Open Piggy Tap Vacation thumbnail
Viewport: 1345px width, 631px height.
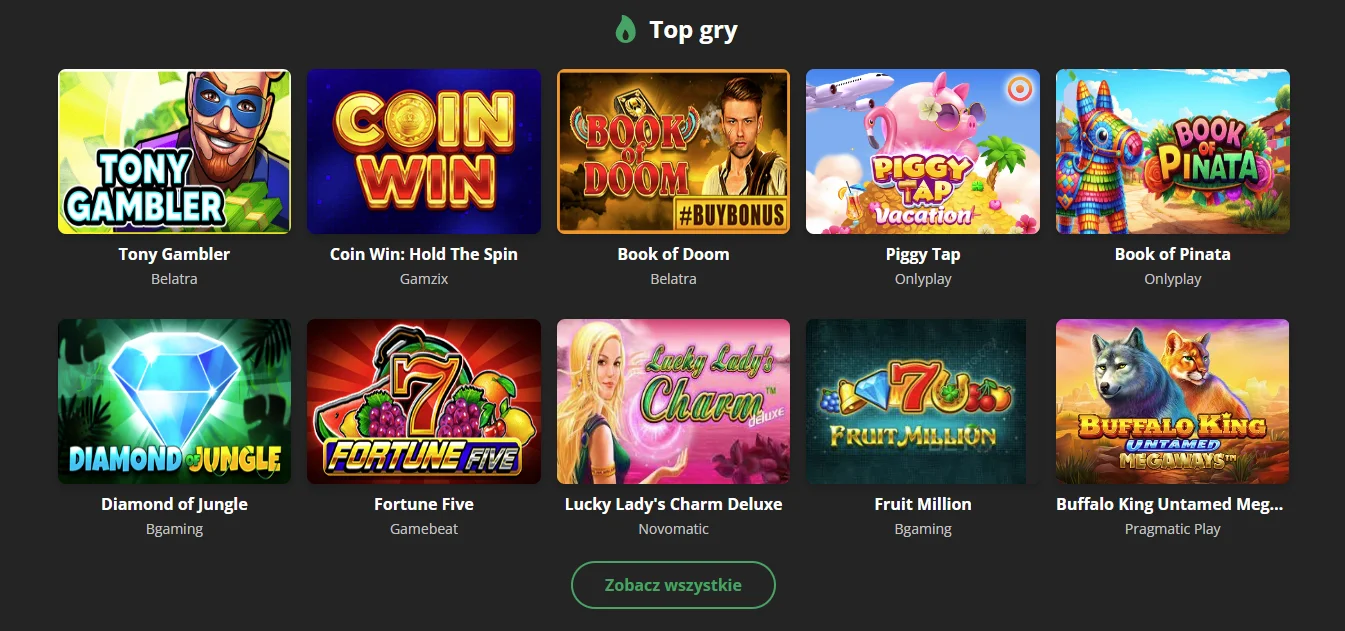click(x=922, y=151)
